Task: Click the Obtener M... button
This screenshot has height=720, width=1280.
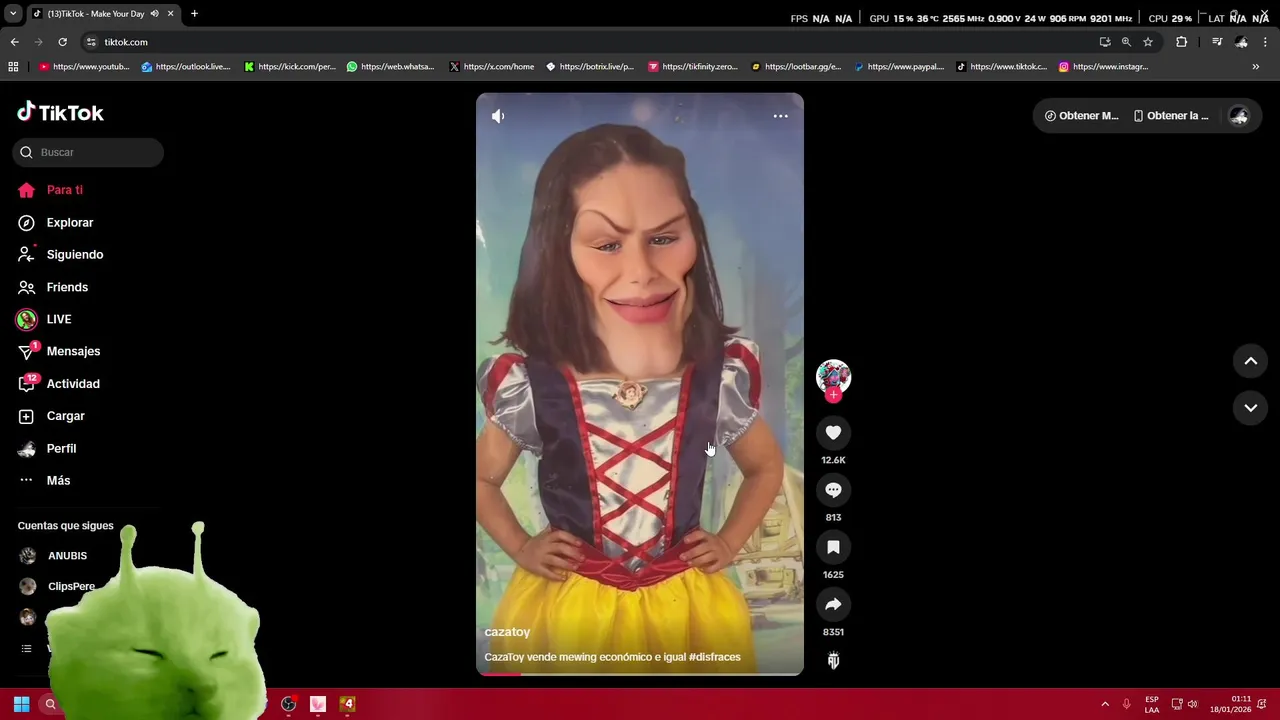Action: (x=1082, y=116)
